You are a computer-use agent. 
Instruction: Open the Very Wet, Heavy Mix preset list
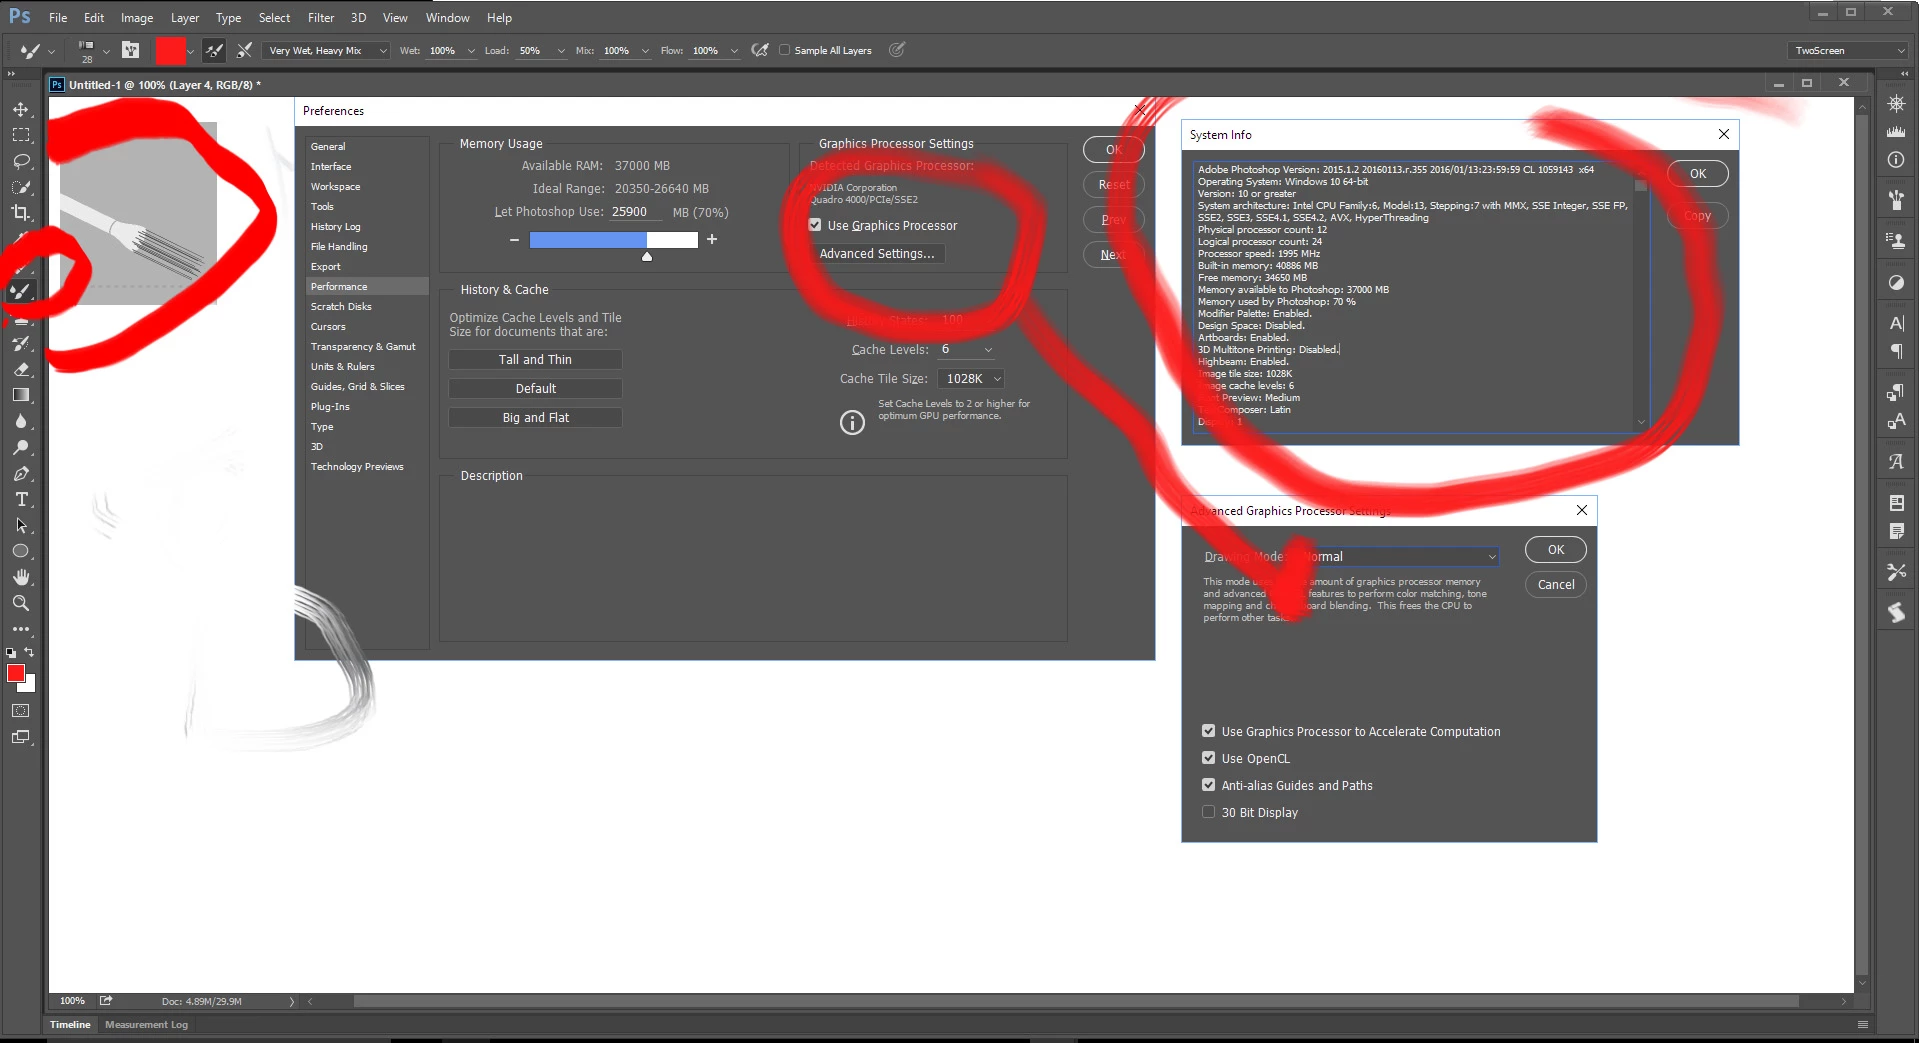click(326, 50)
